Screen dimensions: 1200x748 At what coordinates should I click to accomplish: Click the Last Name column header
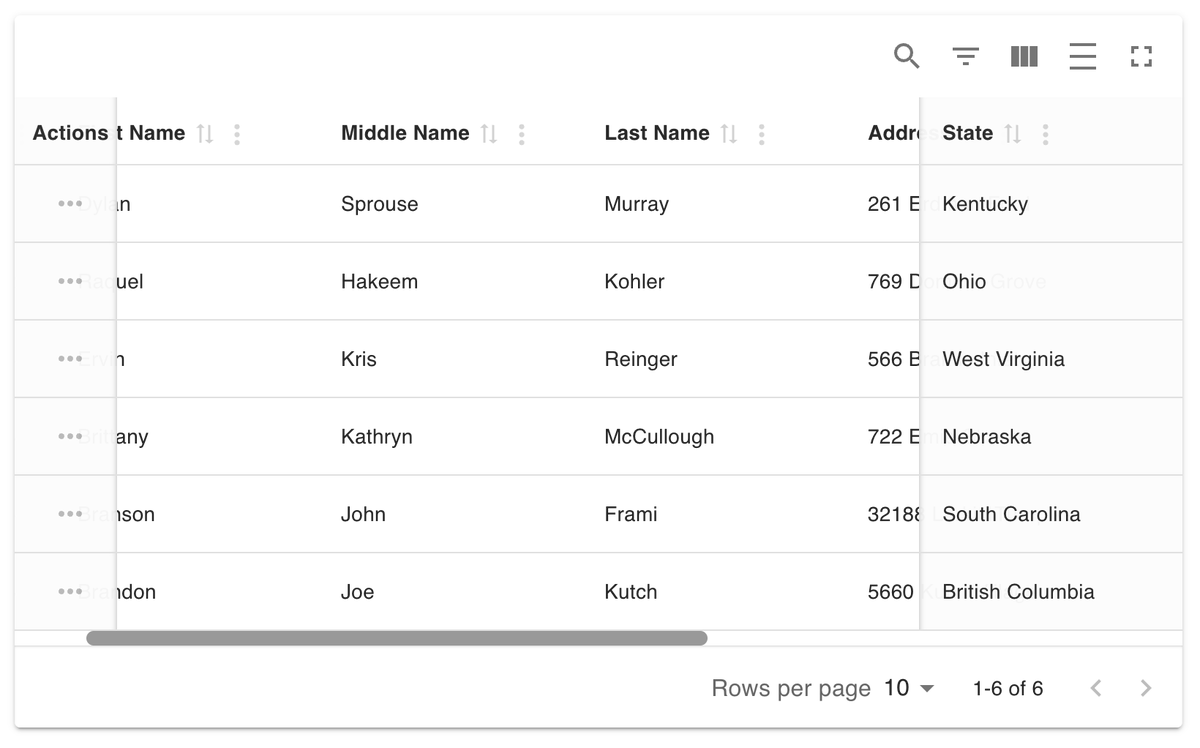pos(657,133)
